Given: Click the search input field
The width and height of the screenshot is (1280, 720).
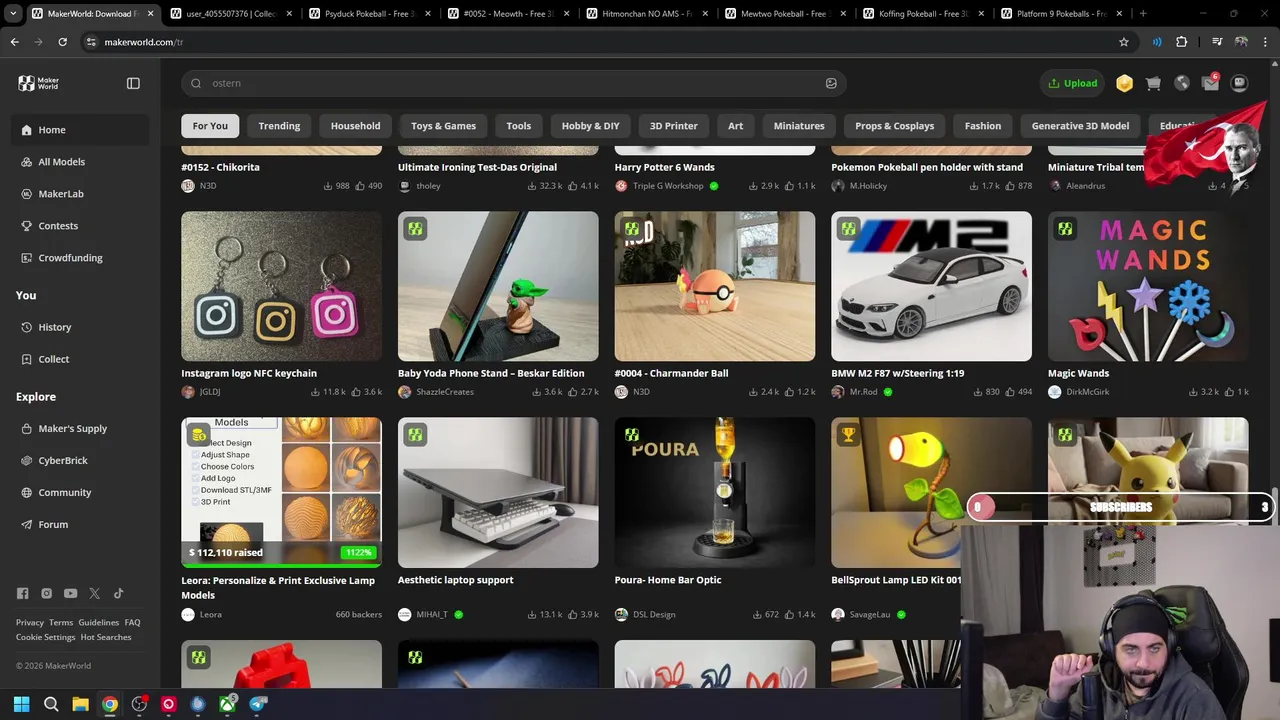Looking at the screenshot, I should [514, 83].
